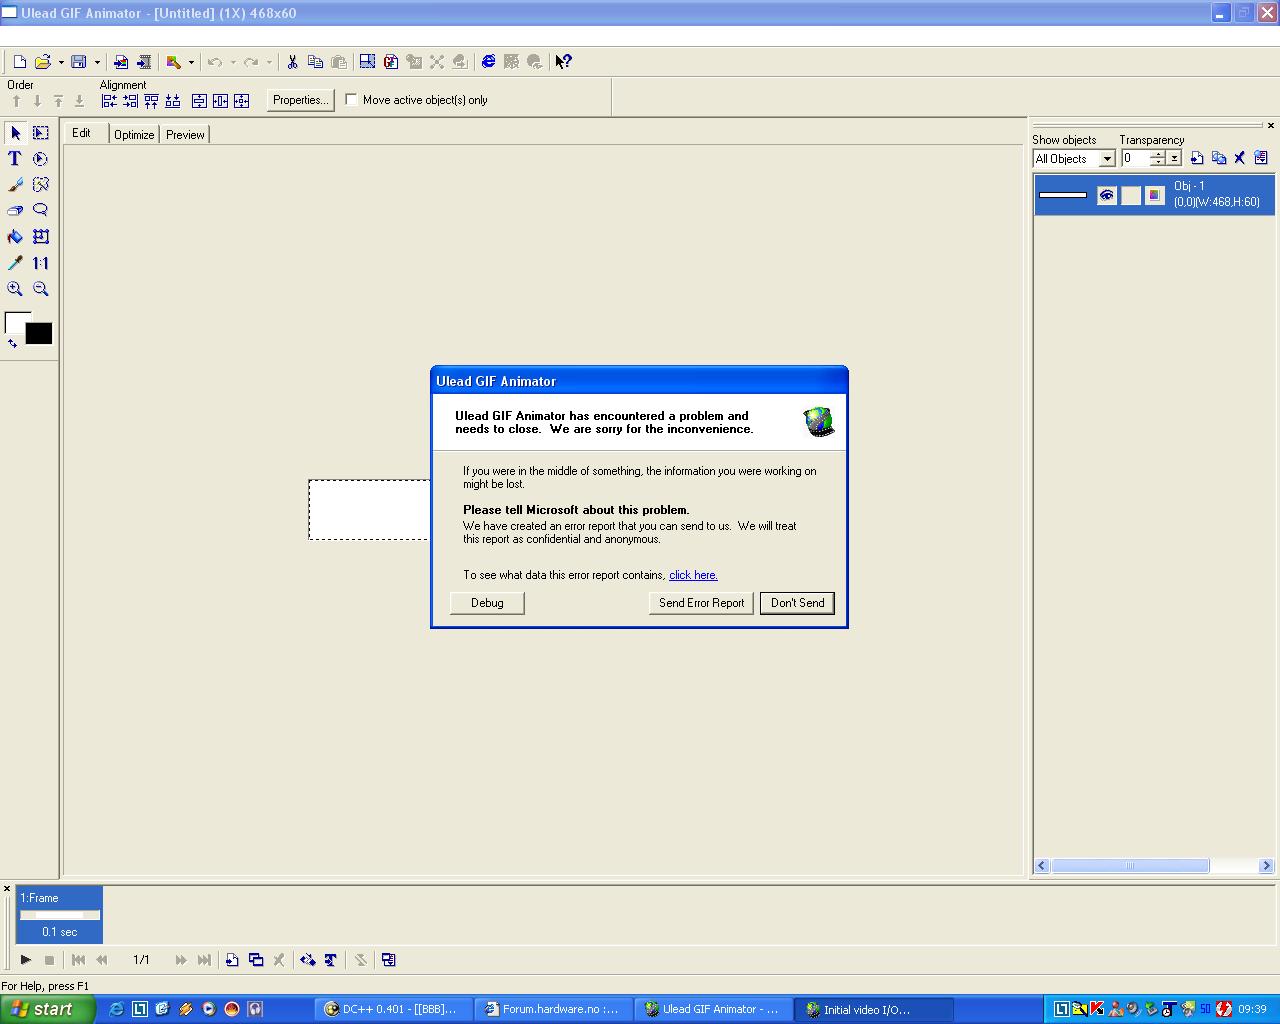This screenshot has width=1280, height=1024.
Task: Click the Preview in Internet Explorer icon
Action: (488, 62)
